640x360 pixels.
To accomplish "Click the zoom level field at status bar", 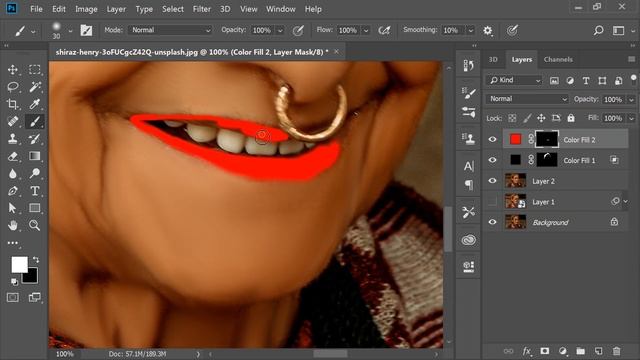I will coord(64,354).
